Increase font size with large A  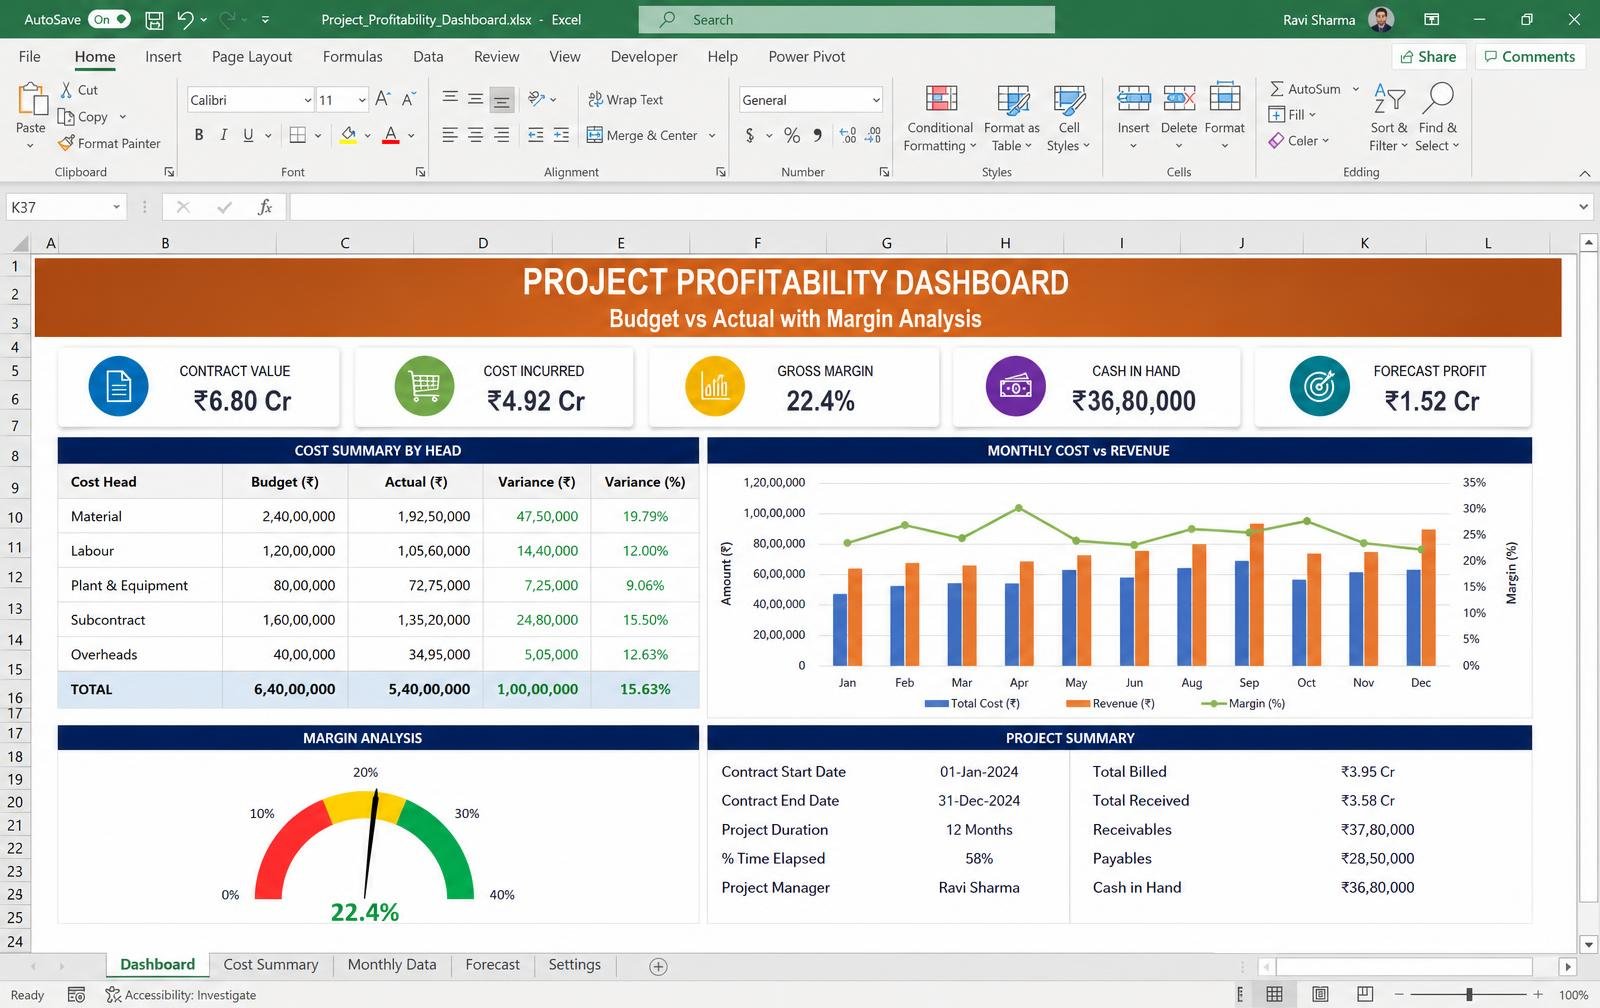tap(383, 99)
